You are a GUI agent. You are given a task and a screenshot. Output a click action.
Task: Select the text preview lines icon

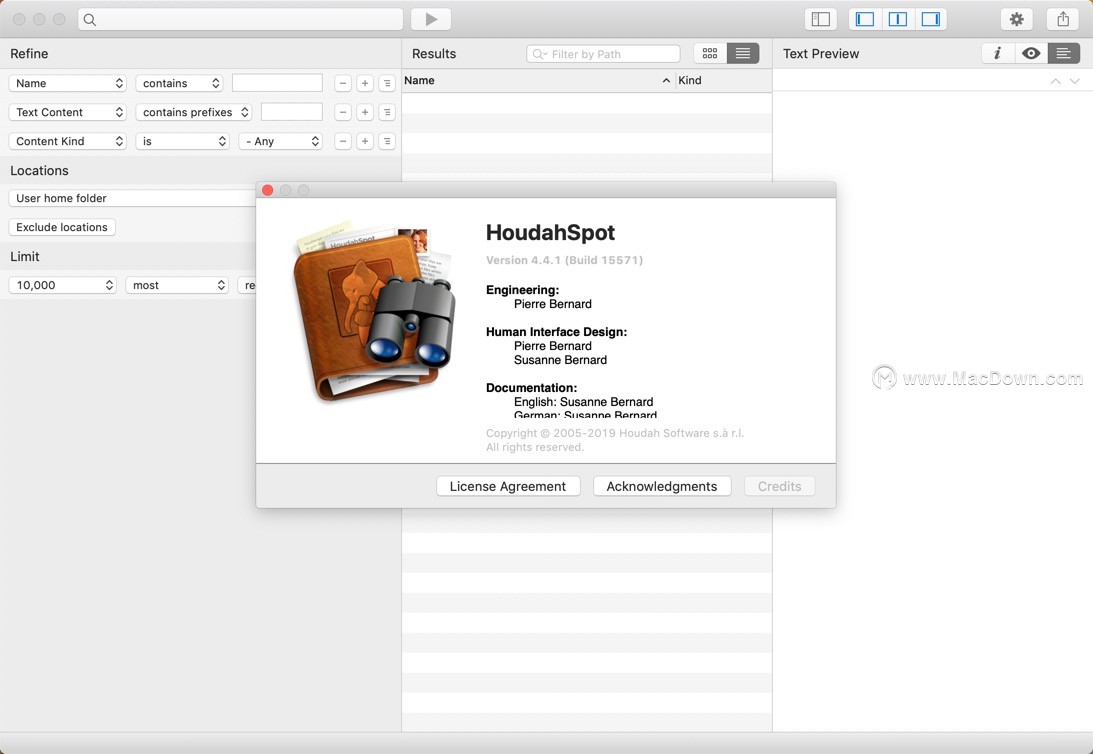[x=1063, y=53]
